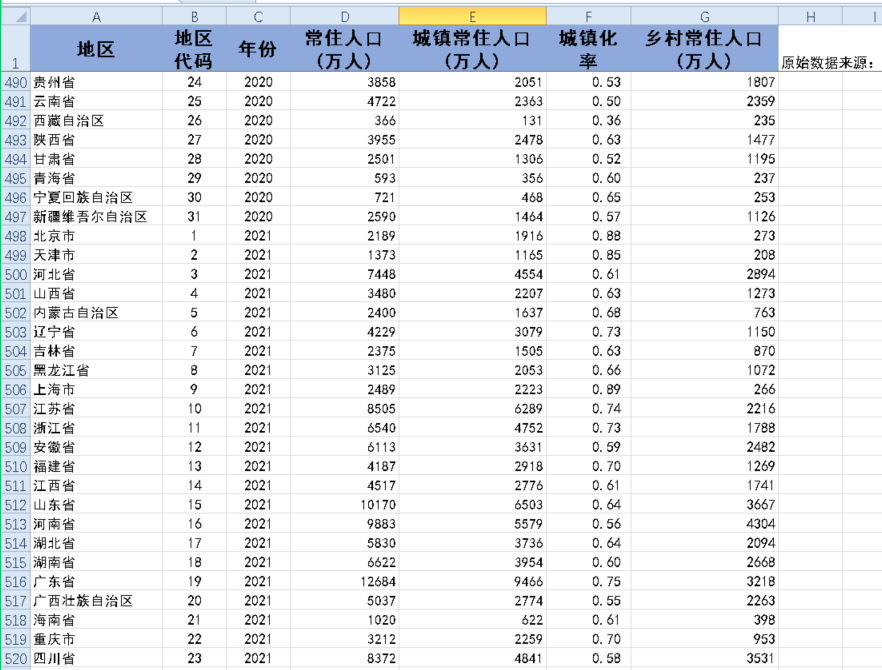Image resolution: width=882 pixels, height=670 pixels.
Task: Click the 广东省 cell
Action: coord(96,582)
